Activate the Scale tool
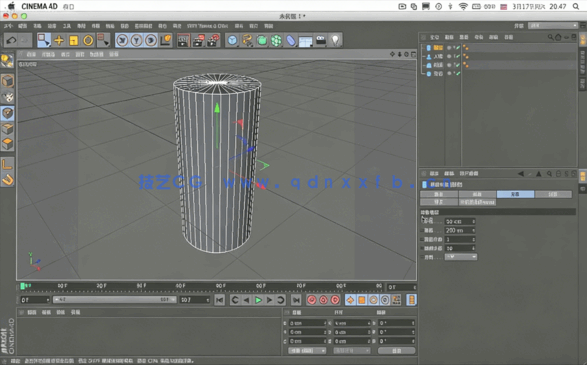Screen dimensions: 587x365 (x=74, y=40)
